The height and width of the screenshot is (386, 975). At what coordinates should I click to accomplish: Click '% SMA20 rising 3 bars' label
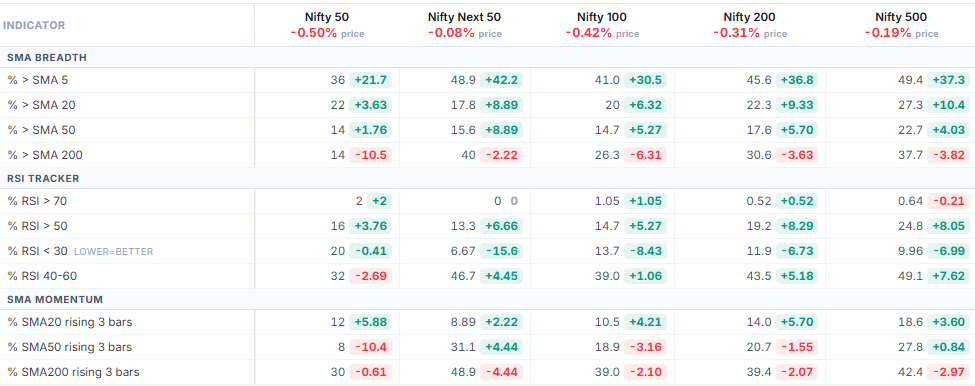pos(70,323)
